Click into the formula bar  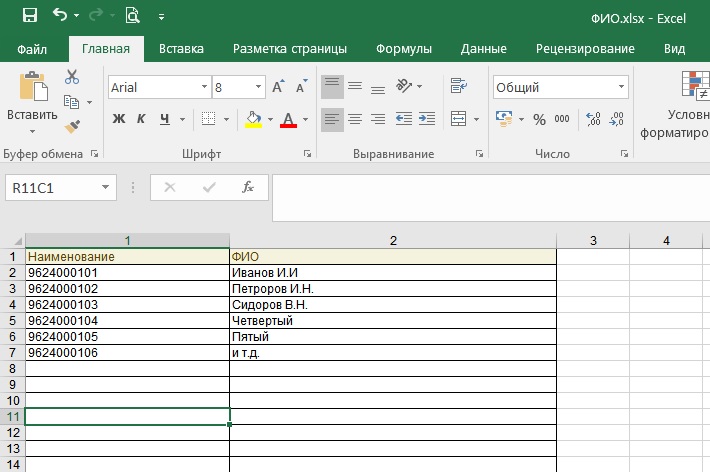click(x=491, y=198)
